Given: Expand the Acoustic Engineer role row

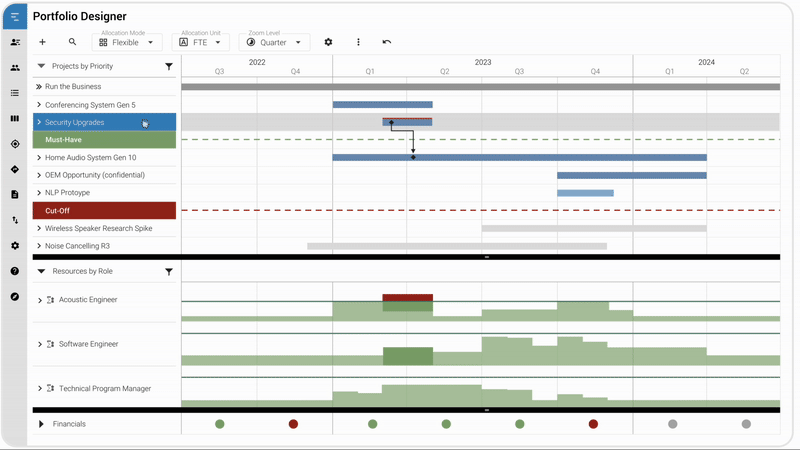Looking at the screenshot, I should [40, 300].
